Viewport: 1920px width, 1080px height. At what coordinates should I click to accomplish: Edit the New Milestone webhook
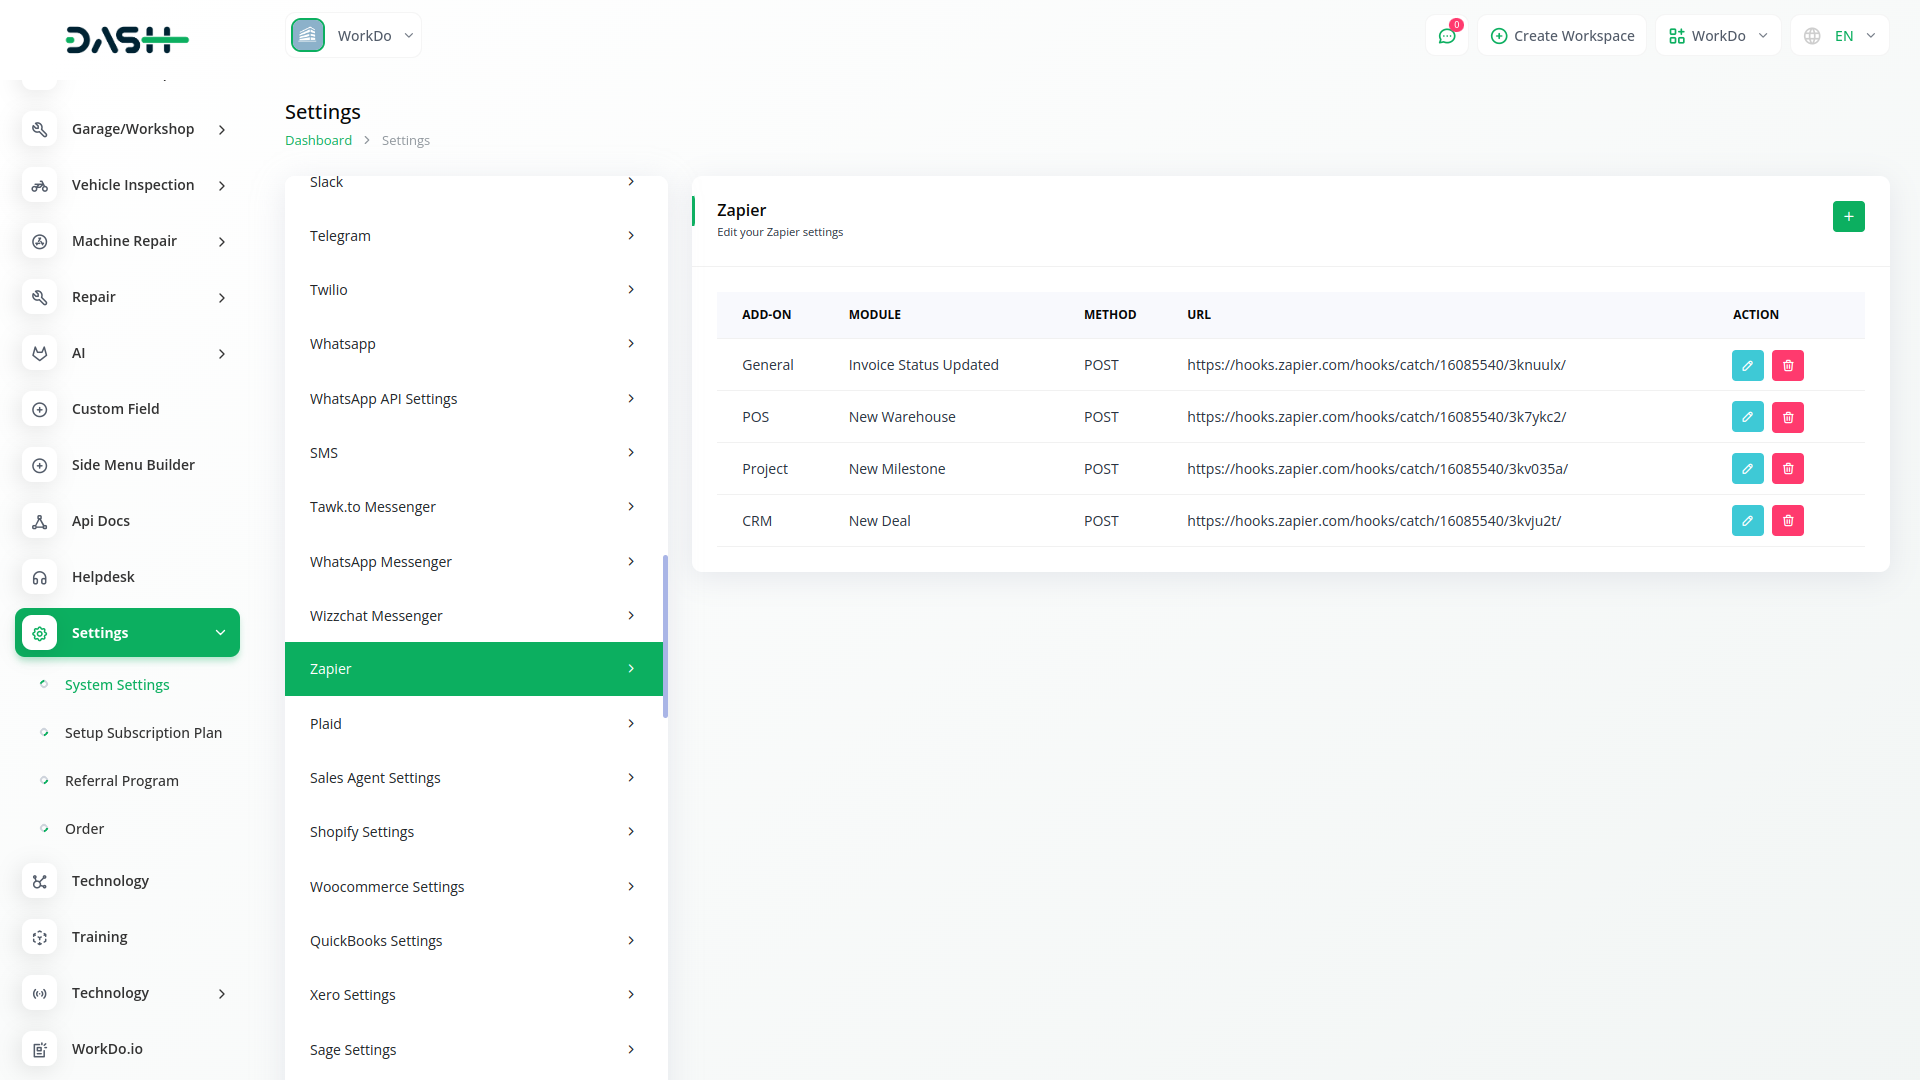[1747, 468]
